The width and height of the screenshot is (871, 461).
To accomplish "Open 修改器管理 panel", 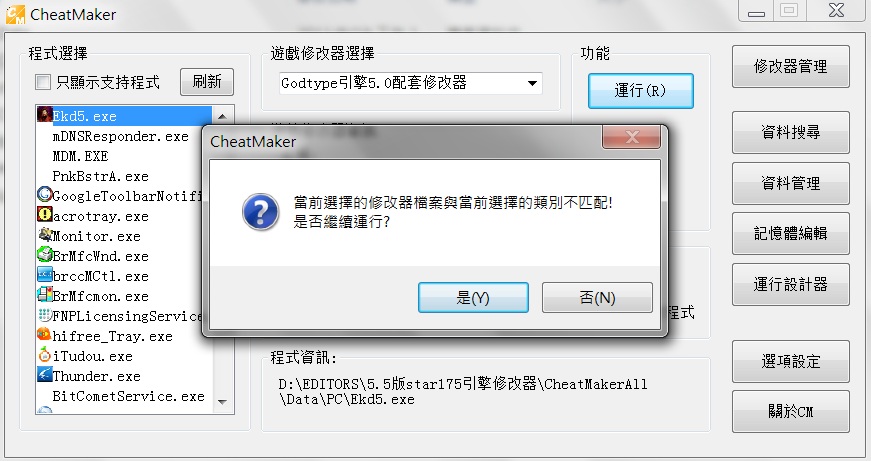I will [790, 67].
